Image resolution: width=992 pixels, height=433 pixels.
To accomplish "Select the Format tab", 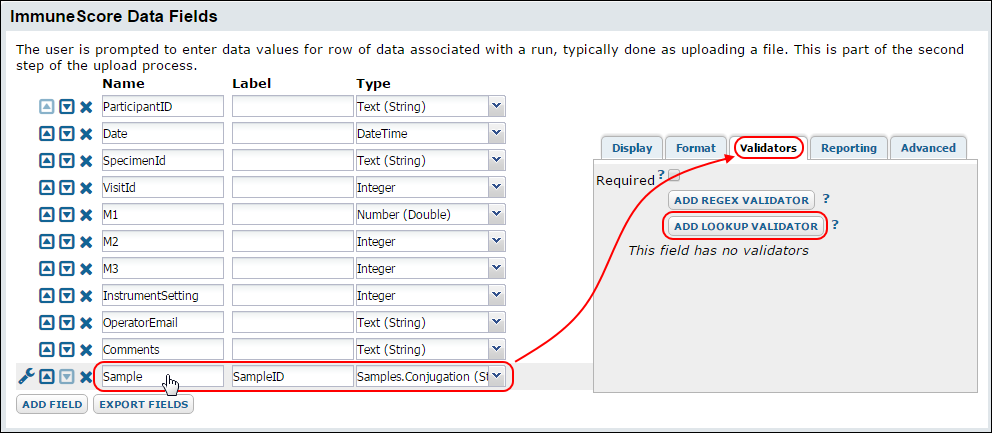I will click(696, 148).
